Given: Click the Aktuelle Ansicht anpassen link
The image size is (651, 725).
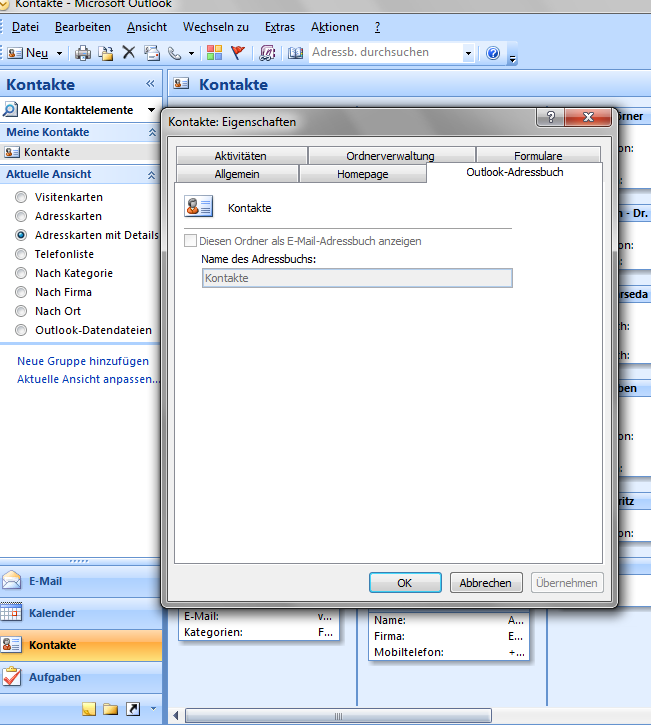Looking at the screenshot, I should pyautogui.click(x=88, y=379).
